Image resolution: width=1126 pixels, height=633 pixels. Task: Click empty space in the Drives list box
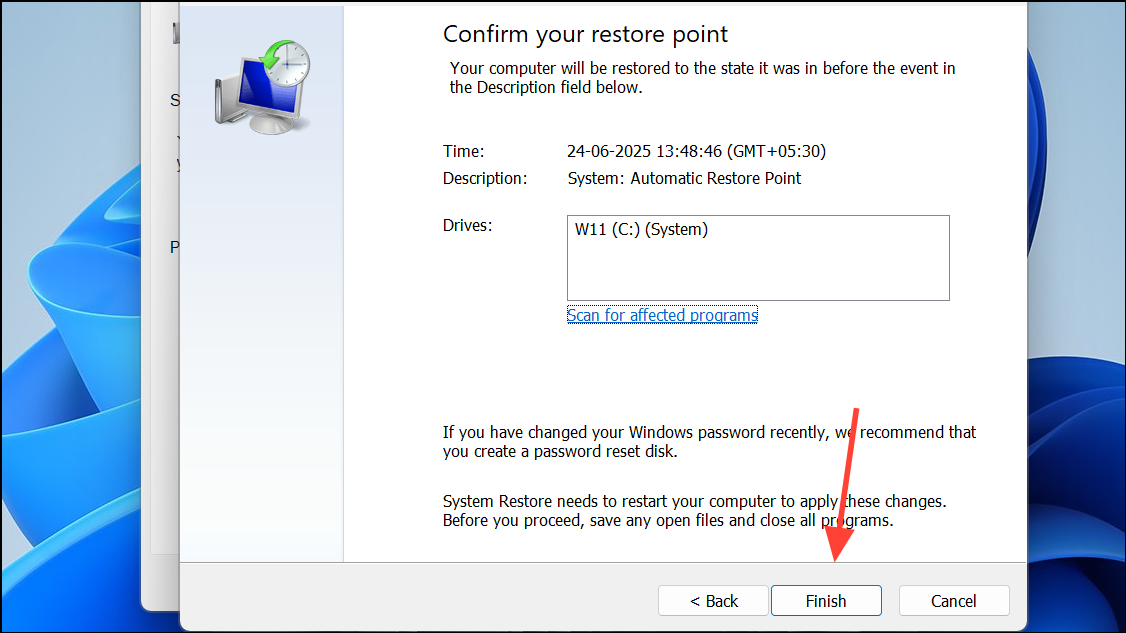(757, 272)
